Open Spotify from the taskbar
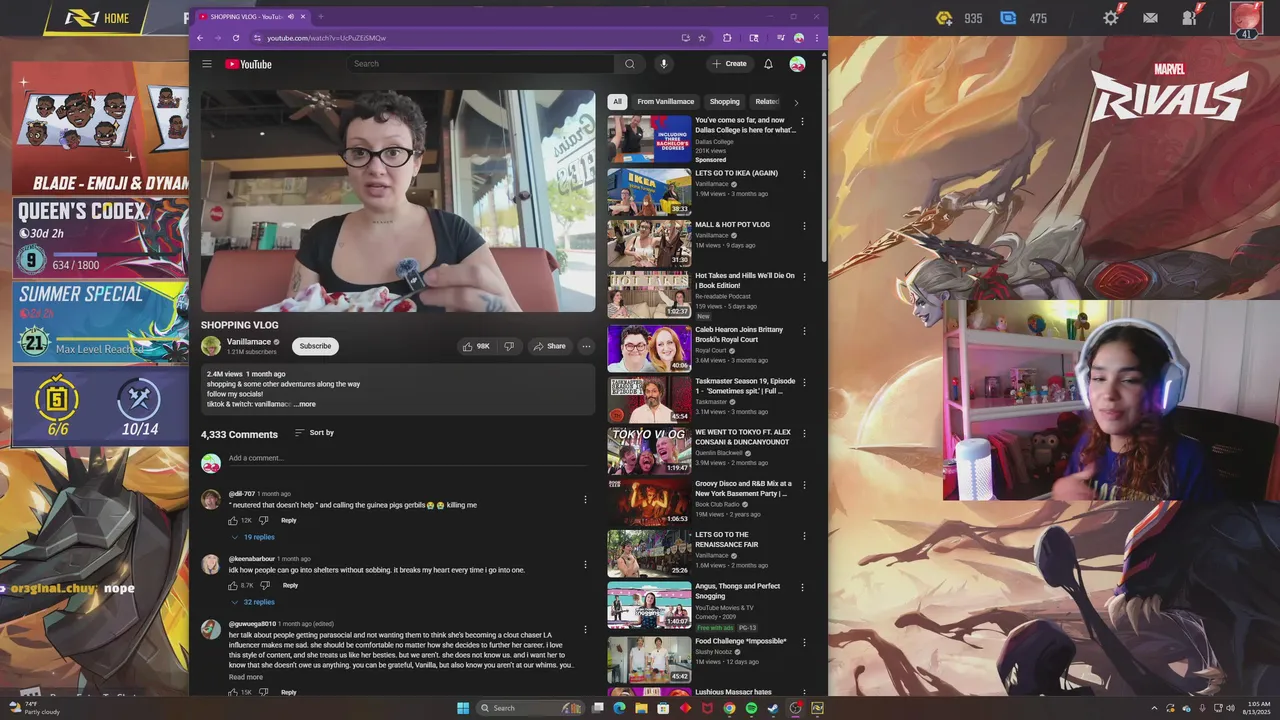 751,708
